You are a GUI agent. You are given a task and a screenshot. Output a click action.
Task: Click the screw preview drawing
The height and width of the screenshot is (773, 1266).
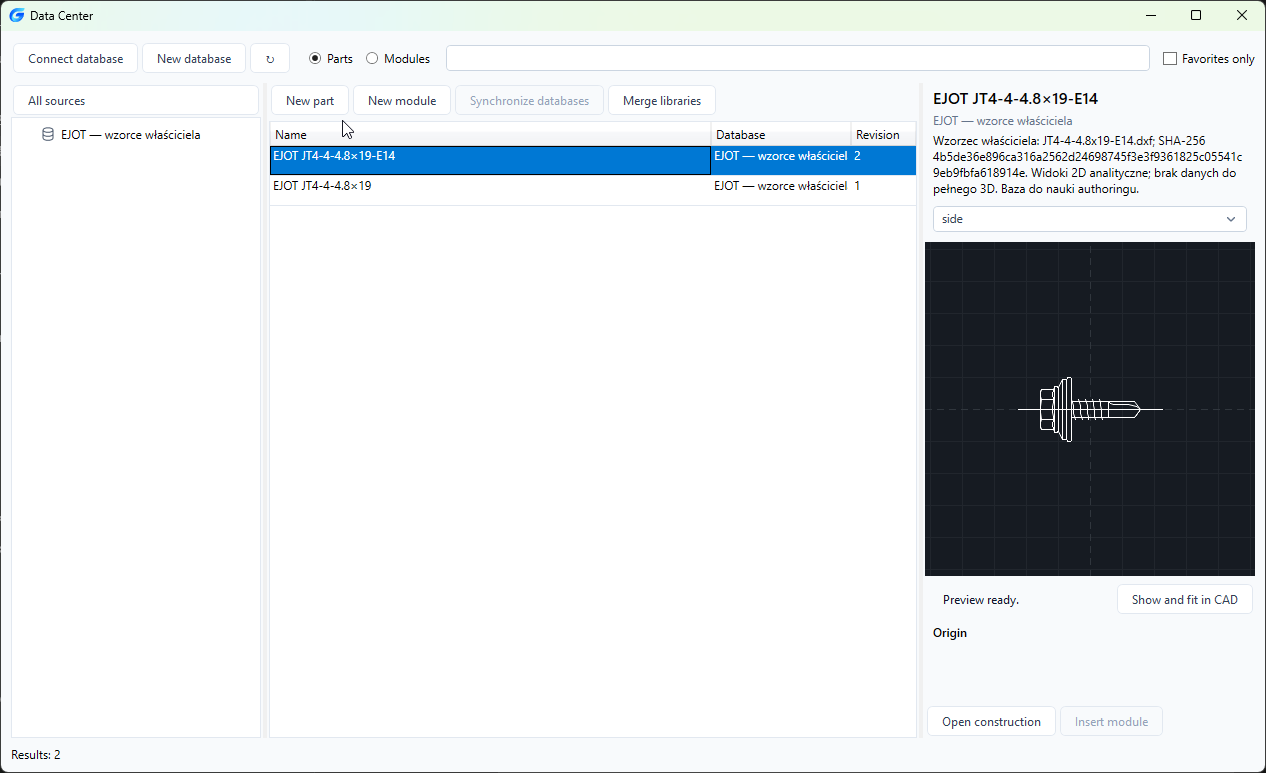click(x=1090, y=409)
